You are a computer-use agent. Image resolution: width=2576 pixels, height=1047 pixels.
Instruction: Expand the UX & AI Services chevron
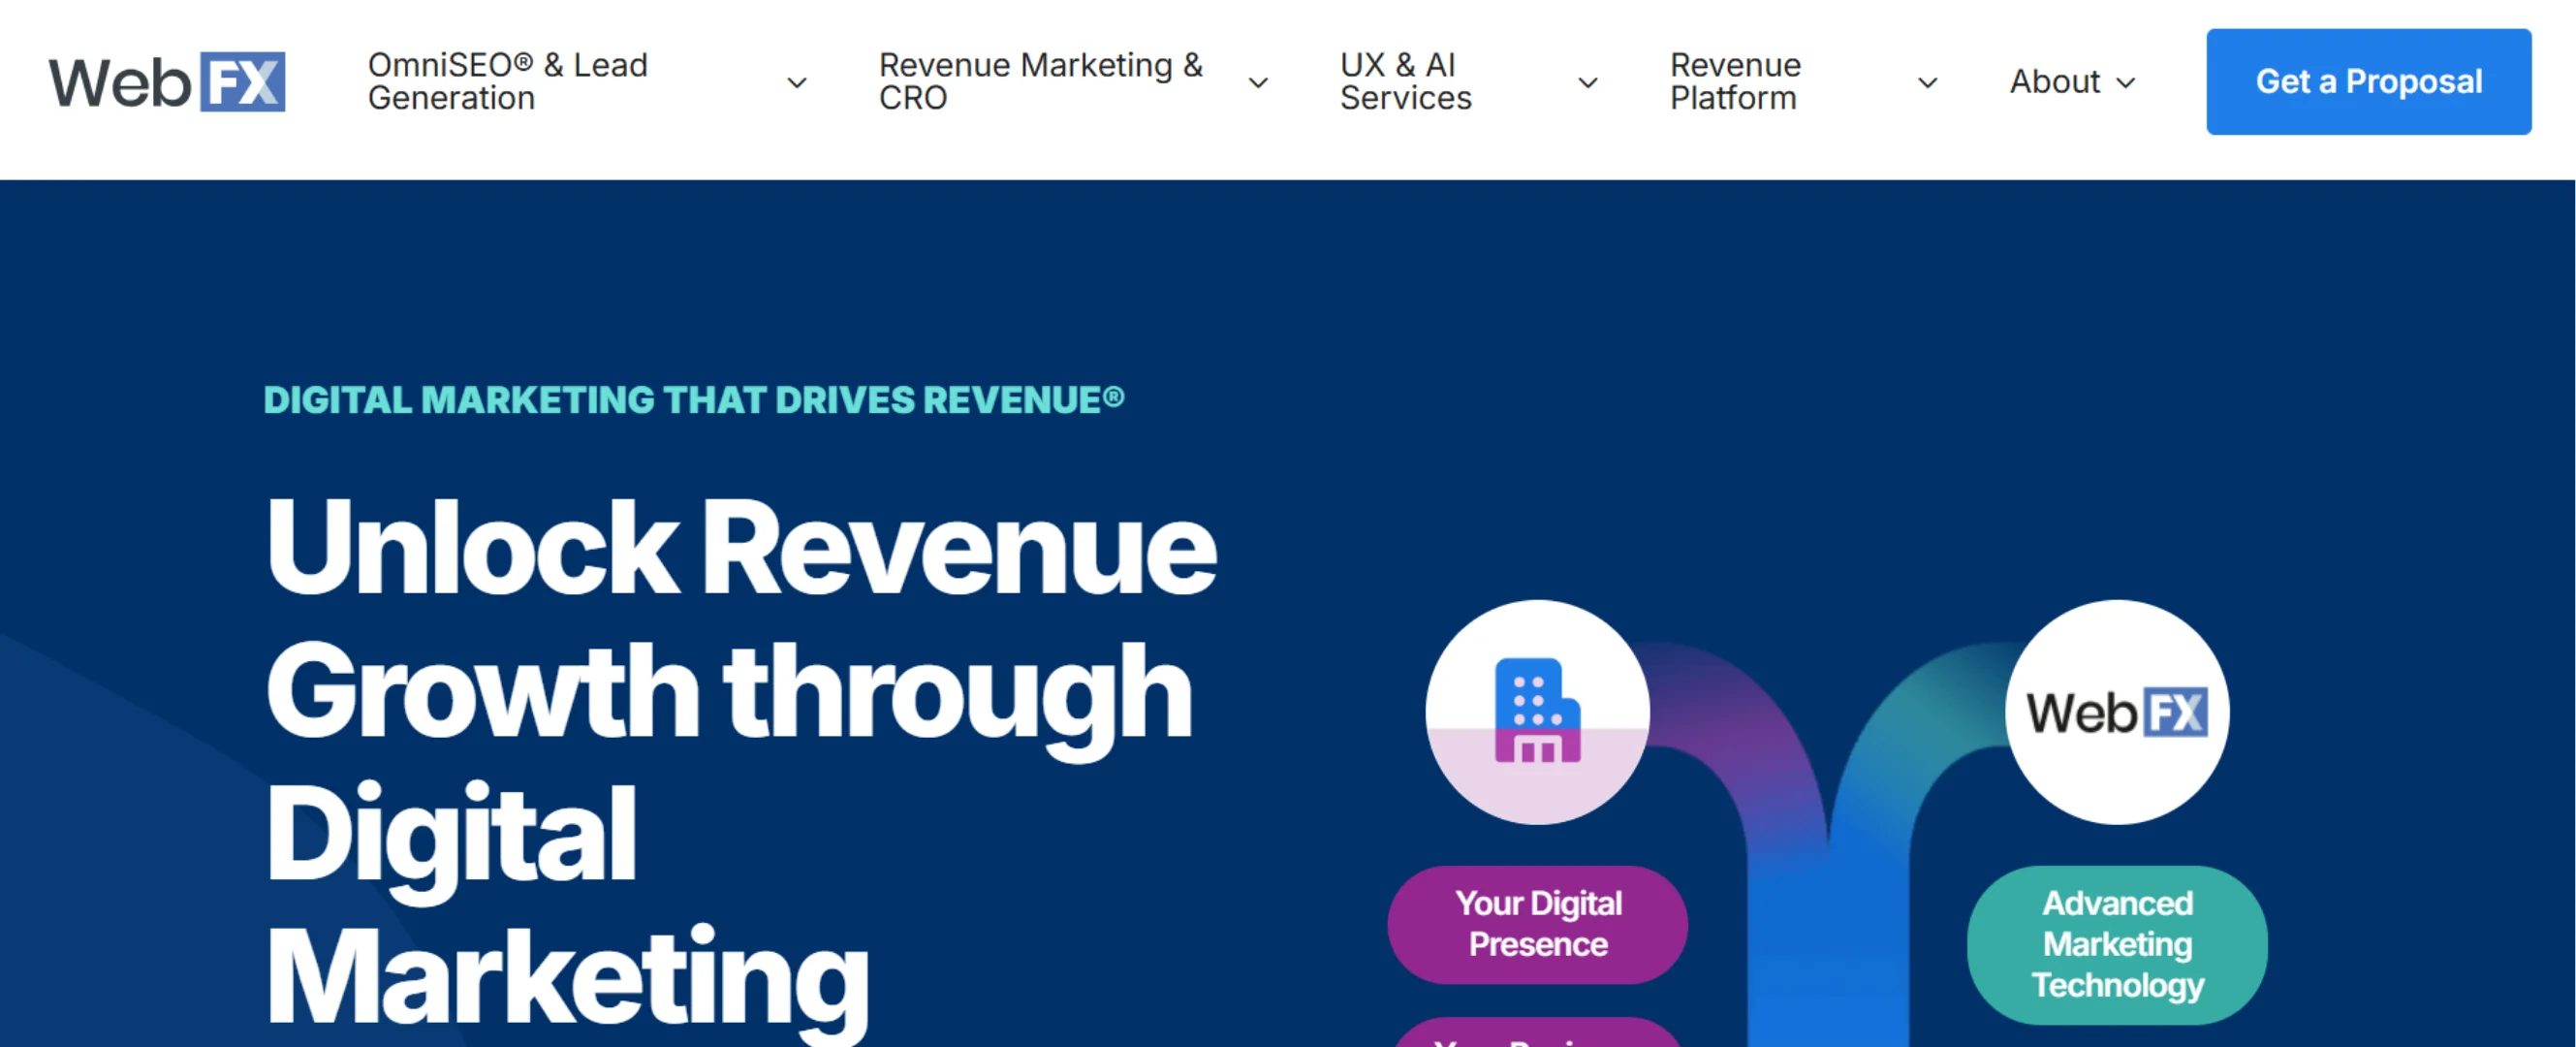pos(1588,83)
